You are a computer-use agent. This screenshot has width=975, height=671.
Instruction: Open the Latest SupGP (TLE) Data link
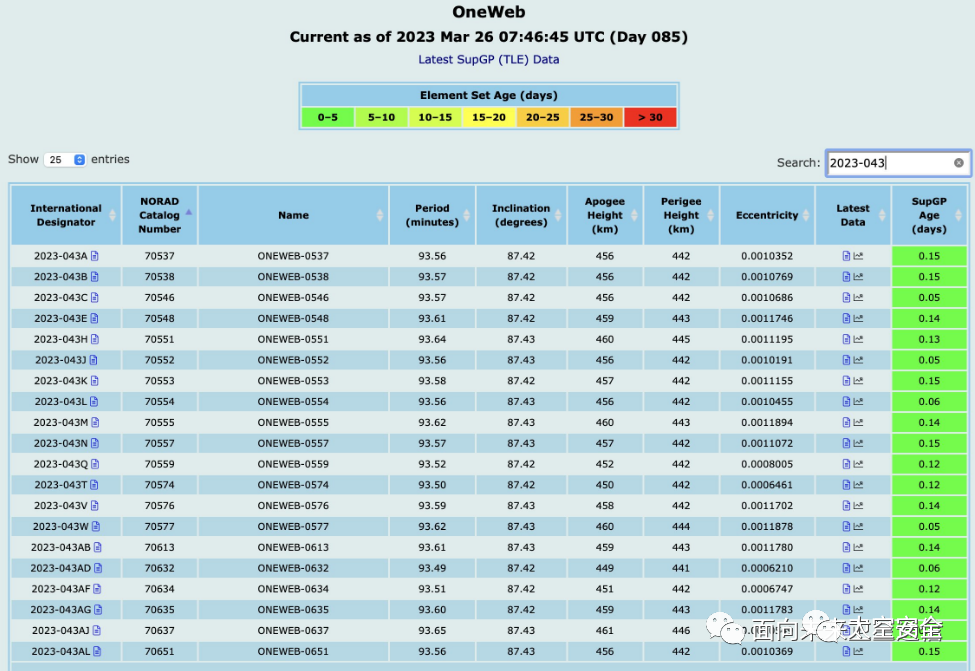tap(489, 60)
